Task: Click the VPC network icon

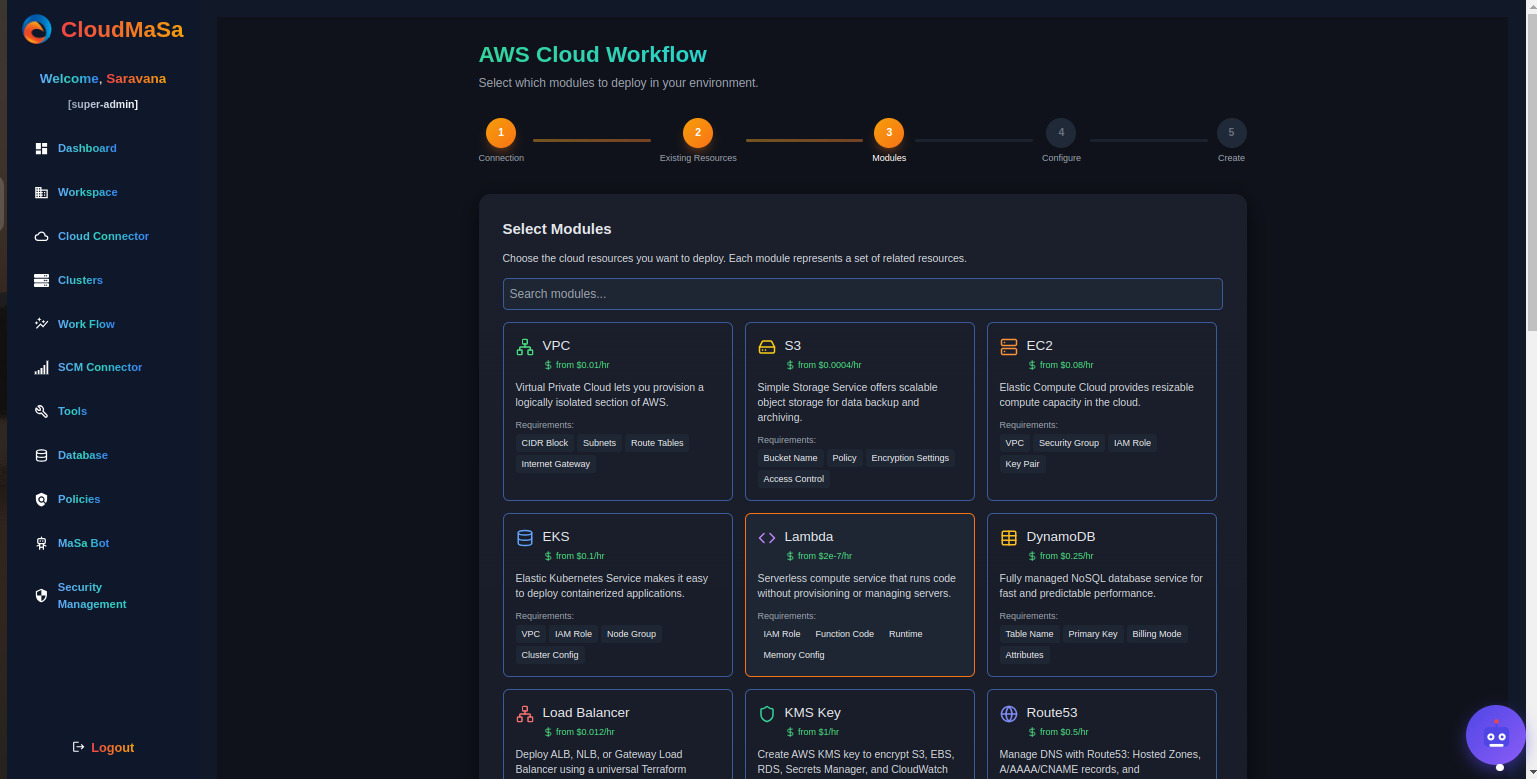Action: coord(525,347)
